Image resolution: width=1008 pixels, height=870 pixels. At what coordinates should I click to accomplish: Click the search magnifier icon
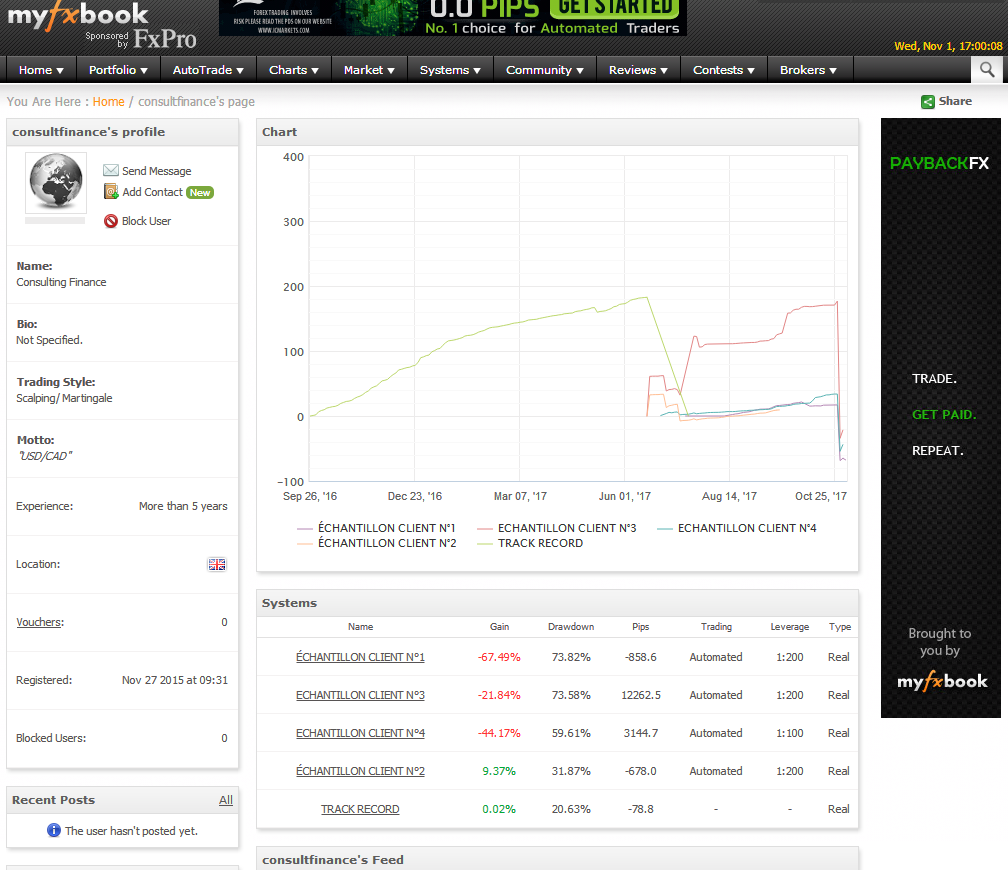(987, 69)
